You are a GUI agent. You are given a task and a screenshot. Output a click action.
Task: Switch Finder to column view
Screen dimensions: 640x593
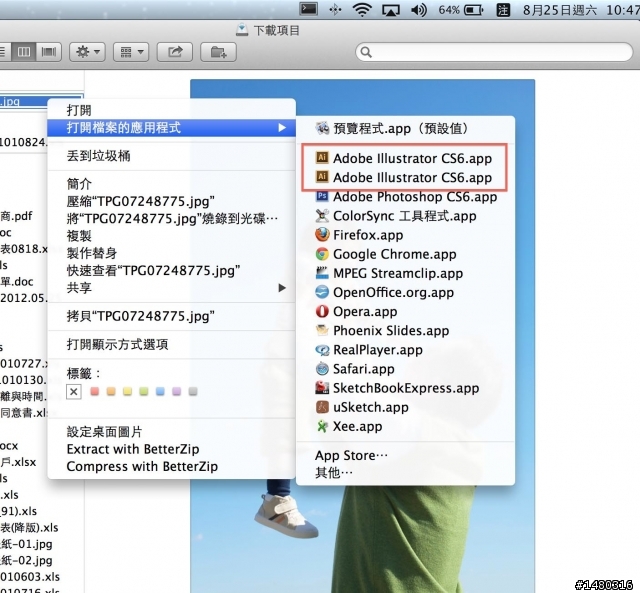pyautogui.click(x=24, y=52)
